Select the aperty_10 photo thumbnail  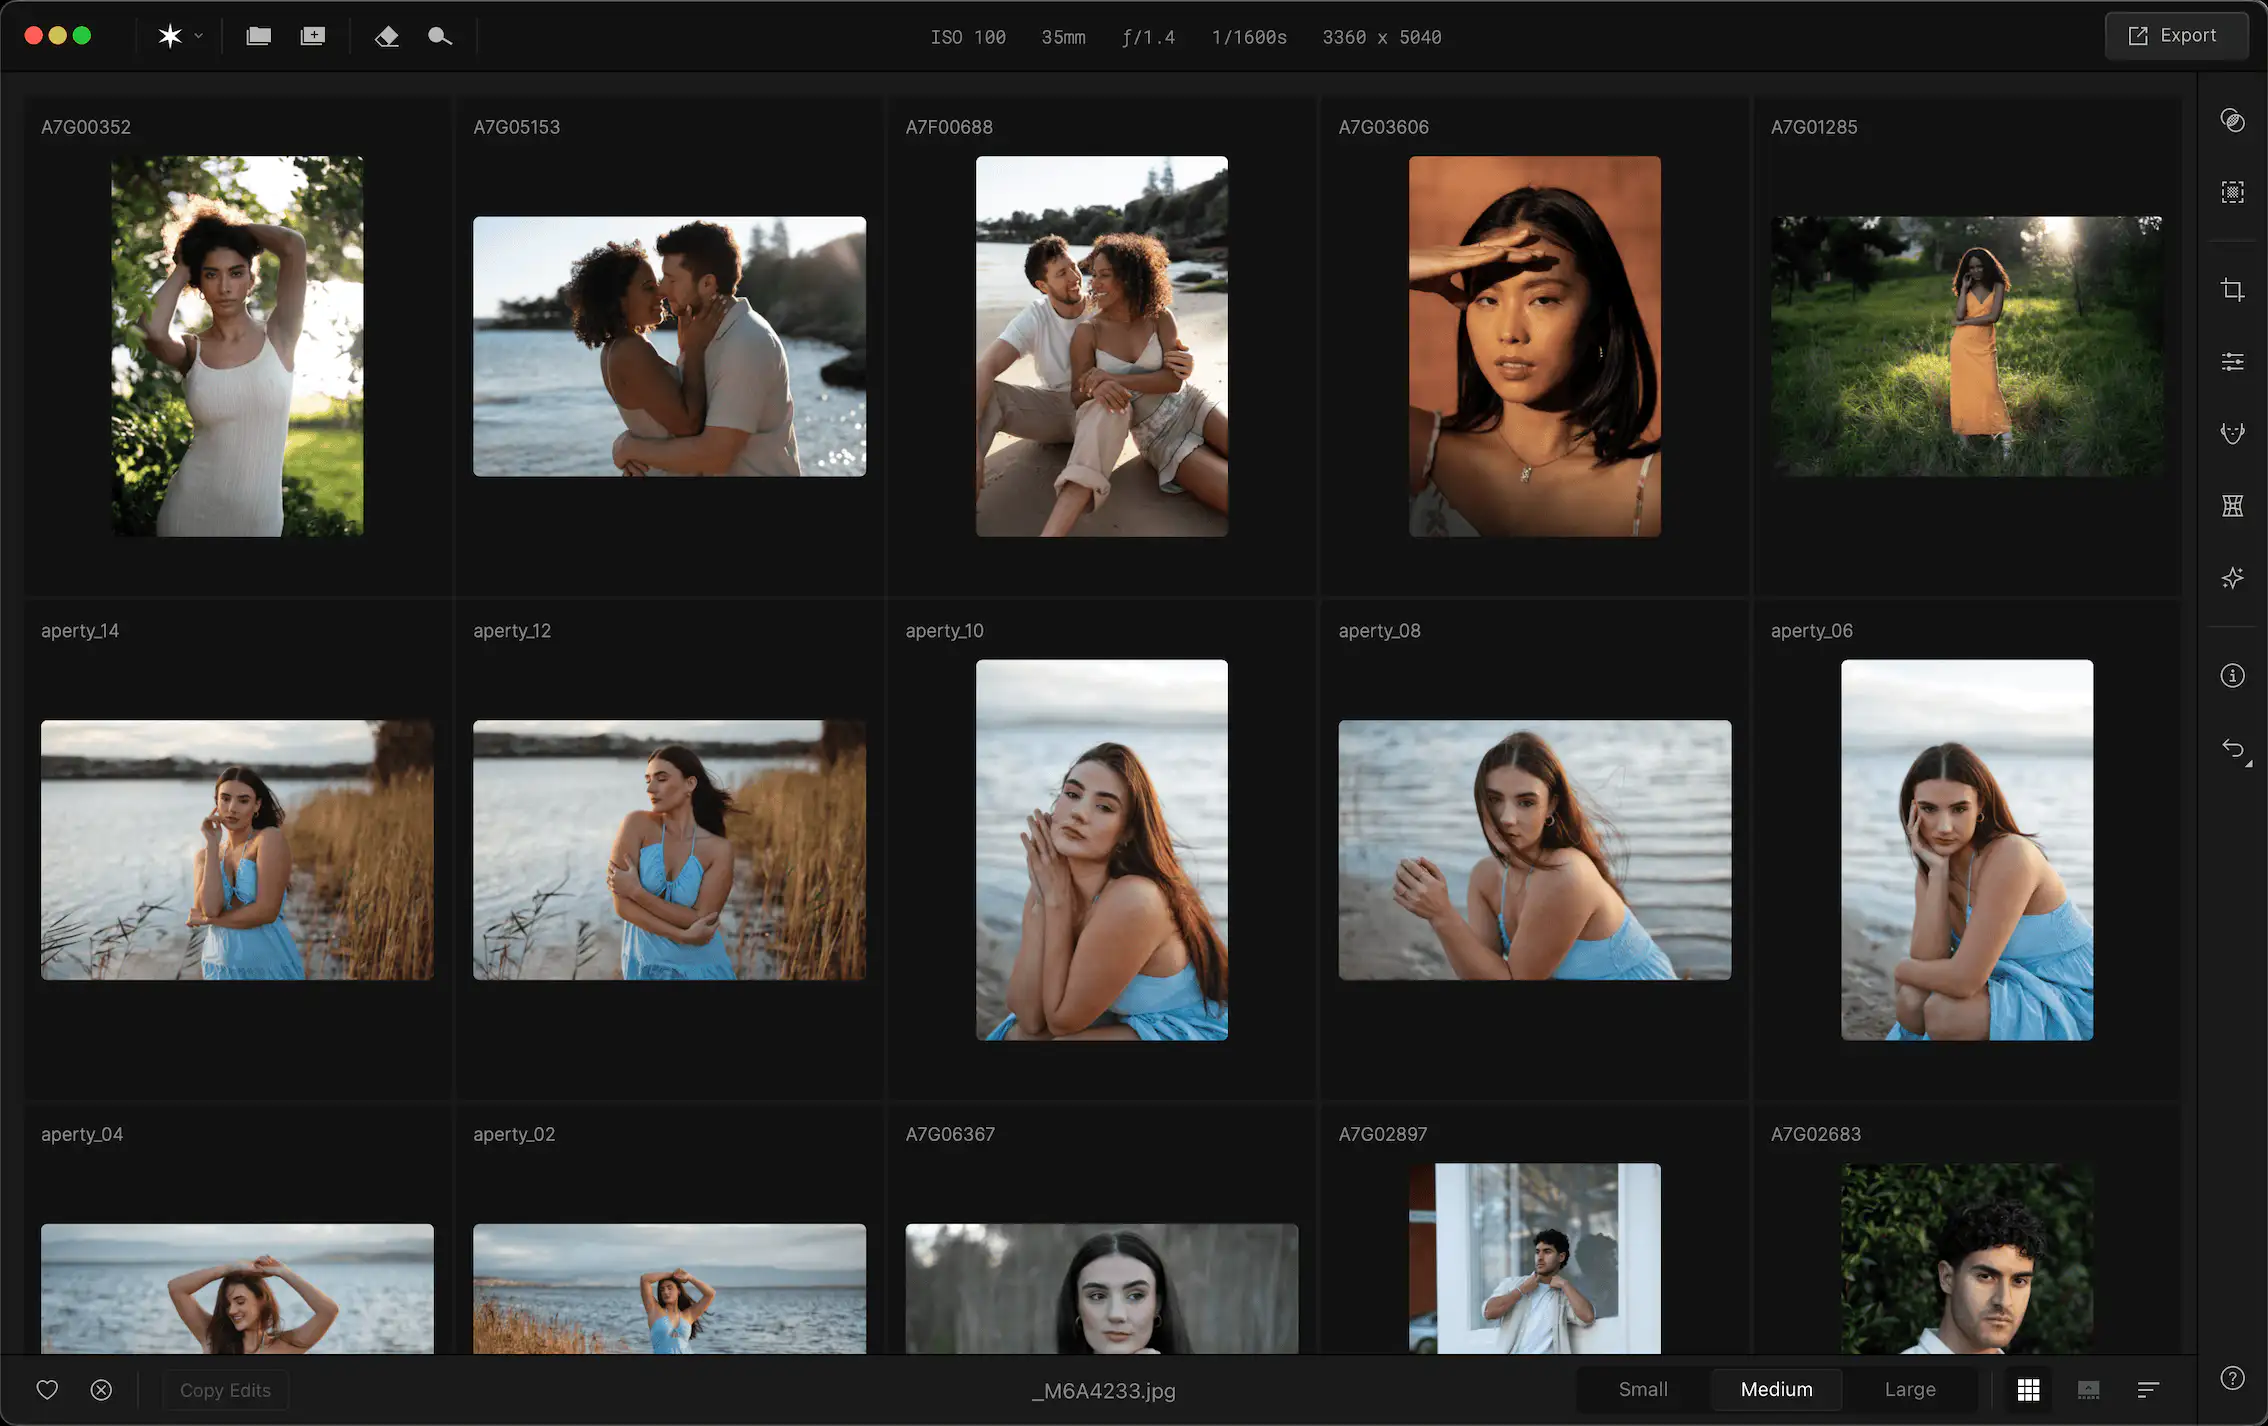(x=1101, y=849)
